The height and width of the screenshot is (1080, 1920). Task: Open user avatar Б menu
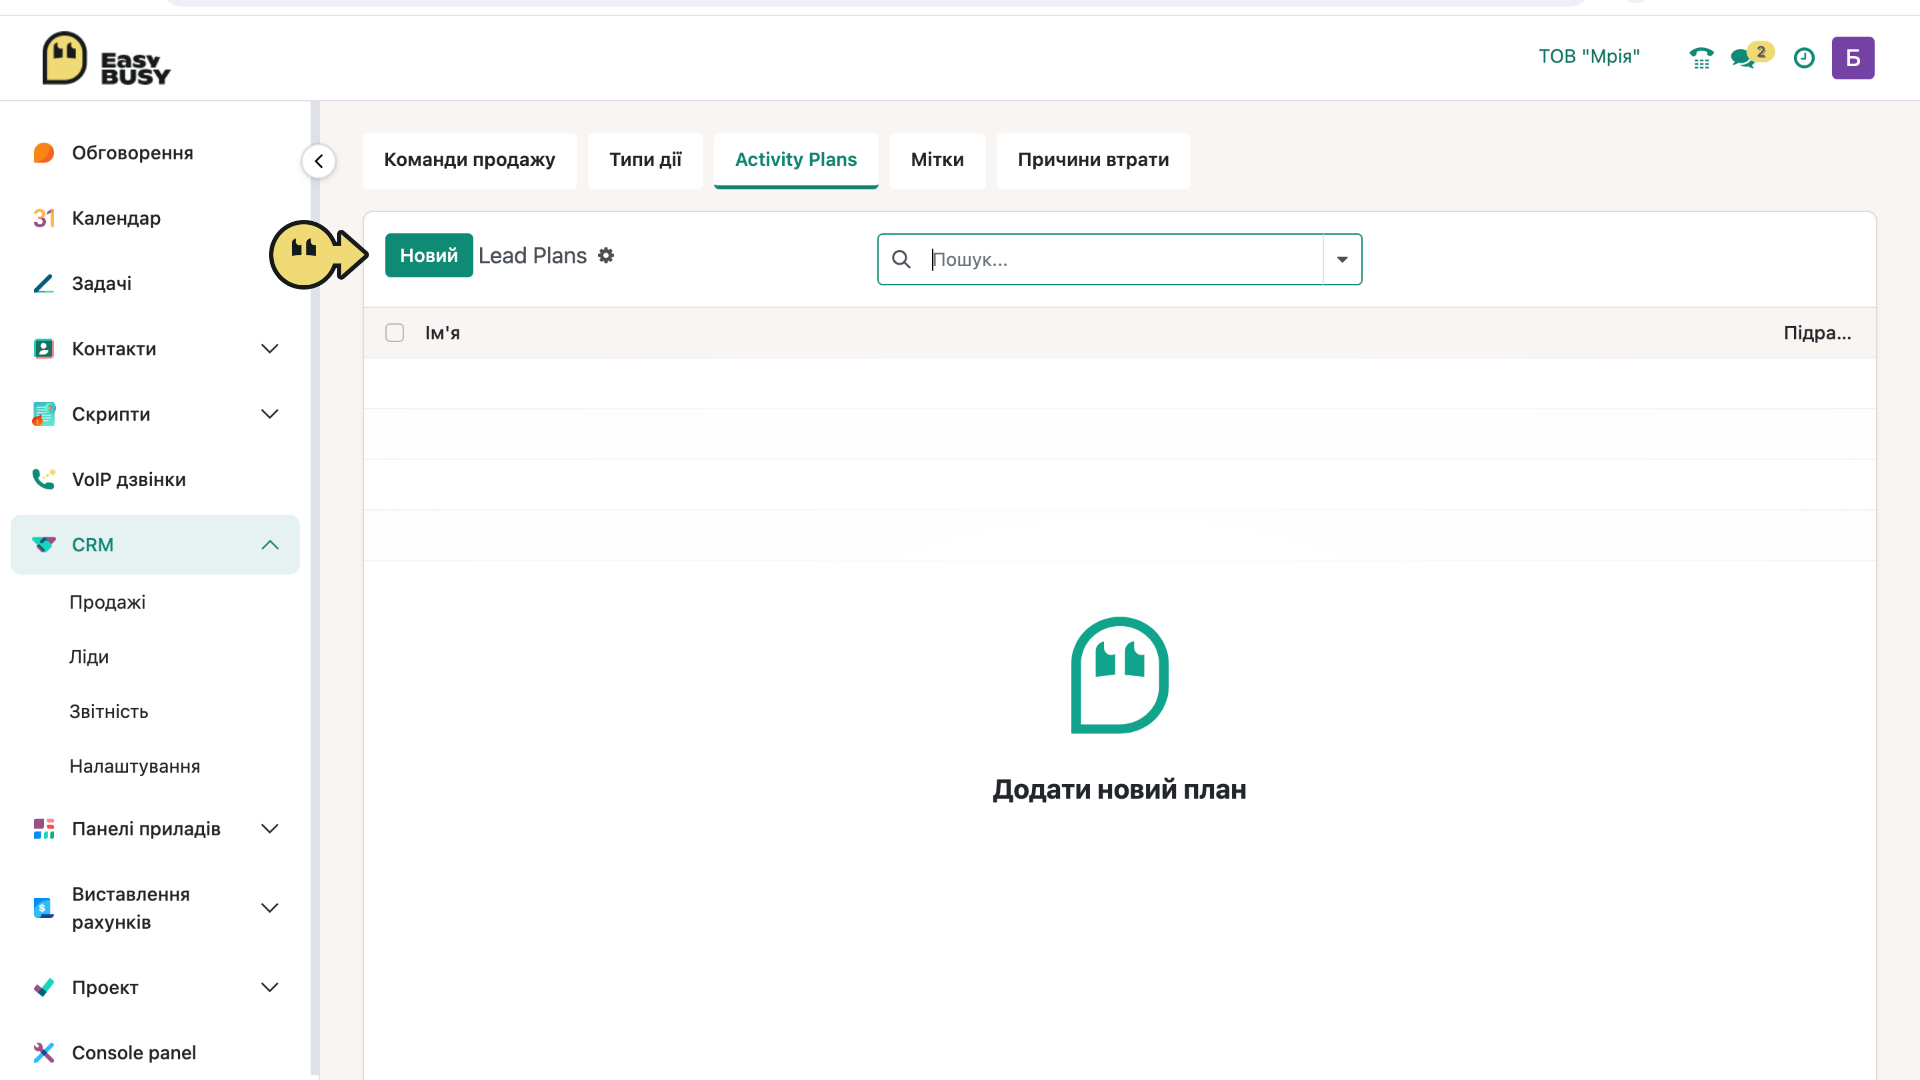[1853, 58]
